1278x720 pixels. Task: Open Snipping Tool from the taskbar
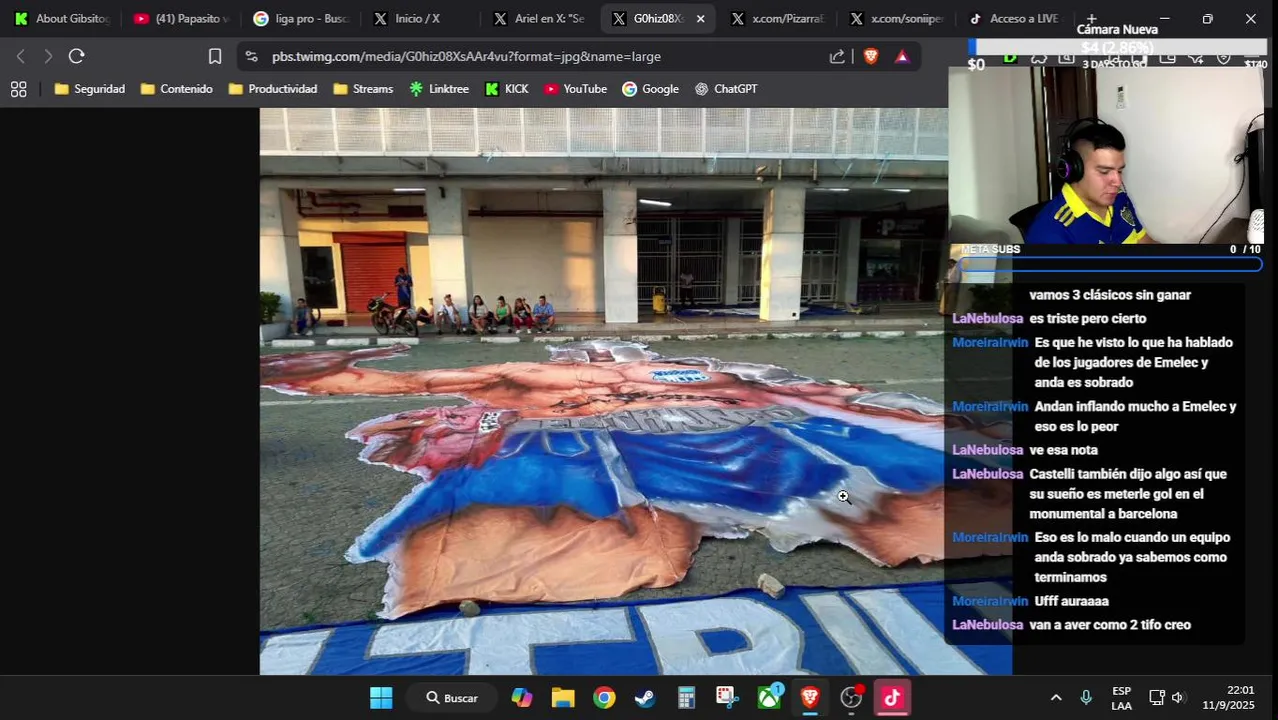tap(727, 698)
